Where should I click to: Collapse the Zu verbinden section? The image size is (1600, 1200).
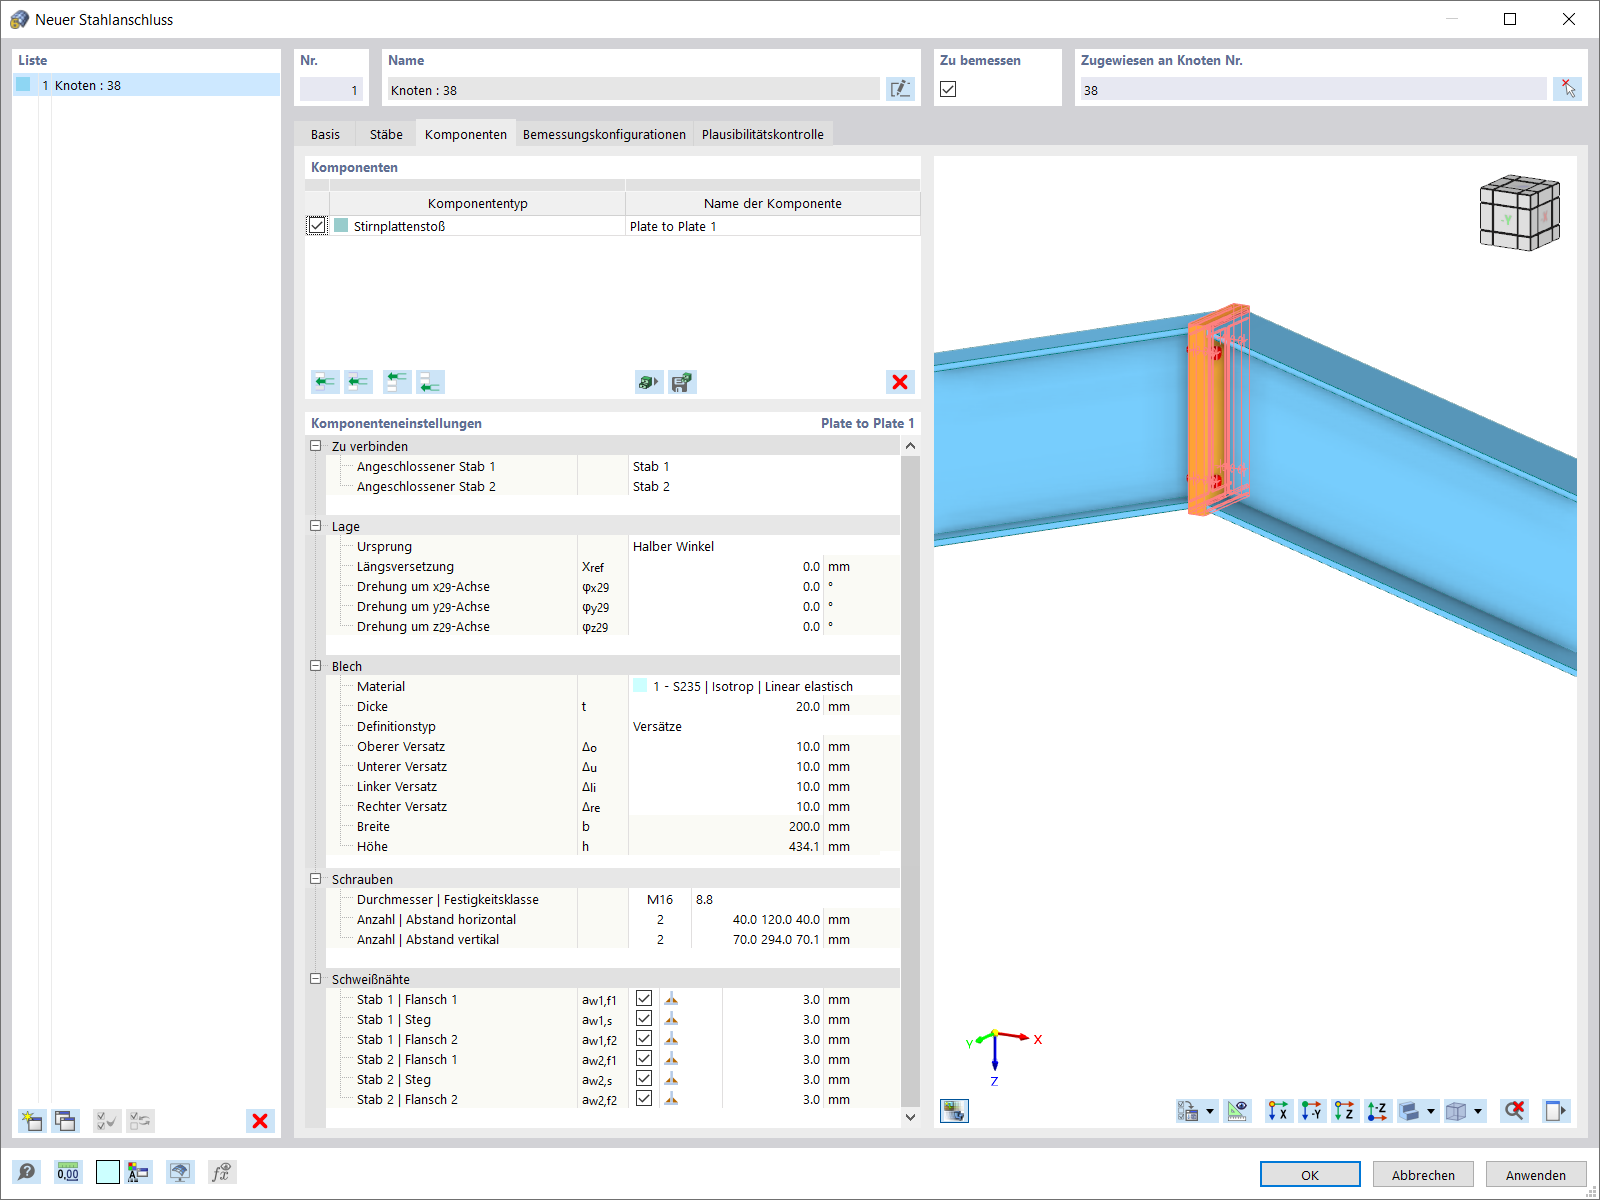(x=316, y=446)
